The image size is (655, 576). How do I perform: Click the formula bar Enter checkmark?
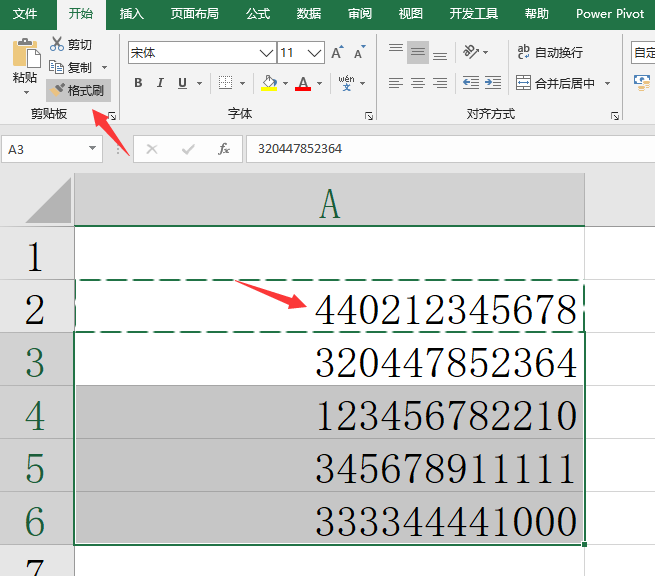[188, 149]
